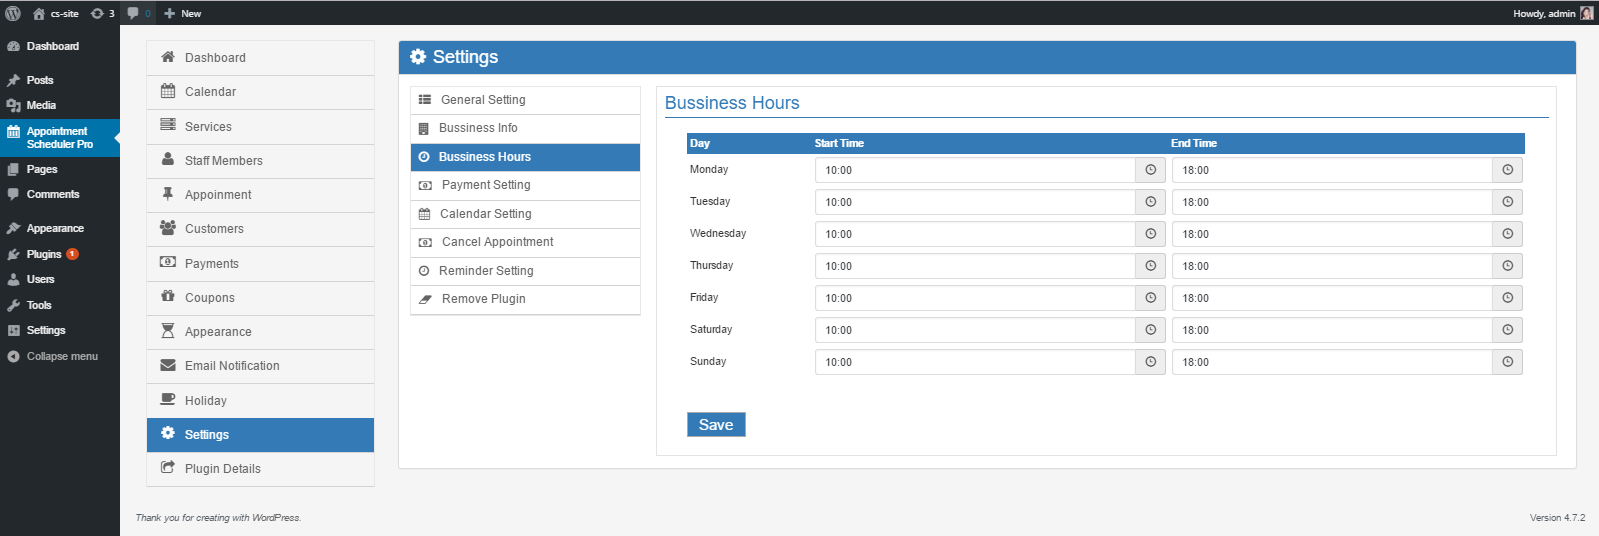1599x536 pixels.
Task: Click the Tuesday start time field
Action: click(975, 202)
